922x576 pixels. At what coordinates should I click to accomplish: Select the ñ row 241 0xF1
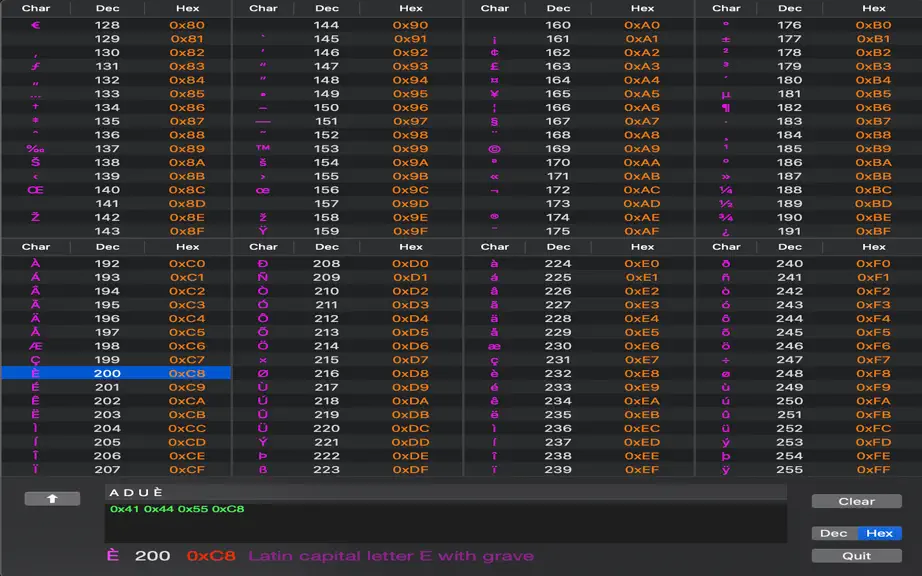(809, 277)
